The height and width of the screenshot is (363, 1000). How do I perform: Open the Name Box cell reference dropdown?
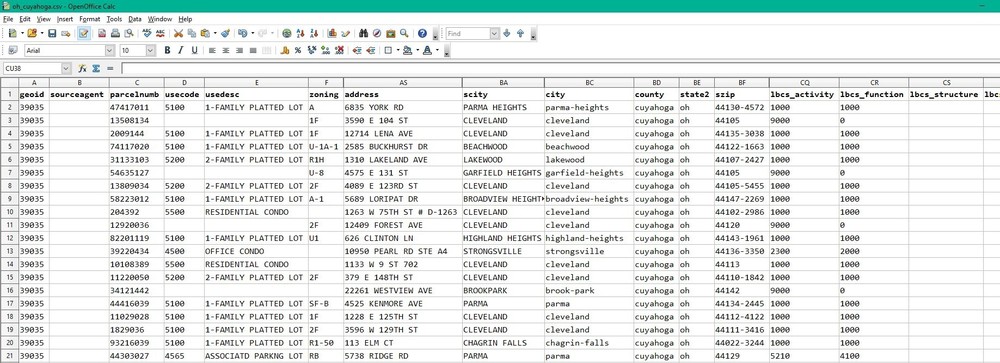tap(66, 68)
